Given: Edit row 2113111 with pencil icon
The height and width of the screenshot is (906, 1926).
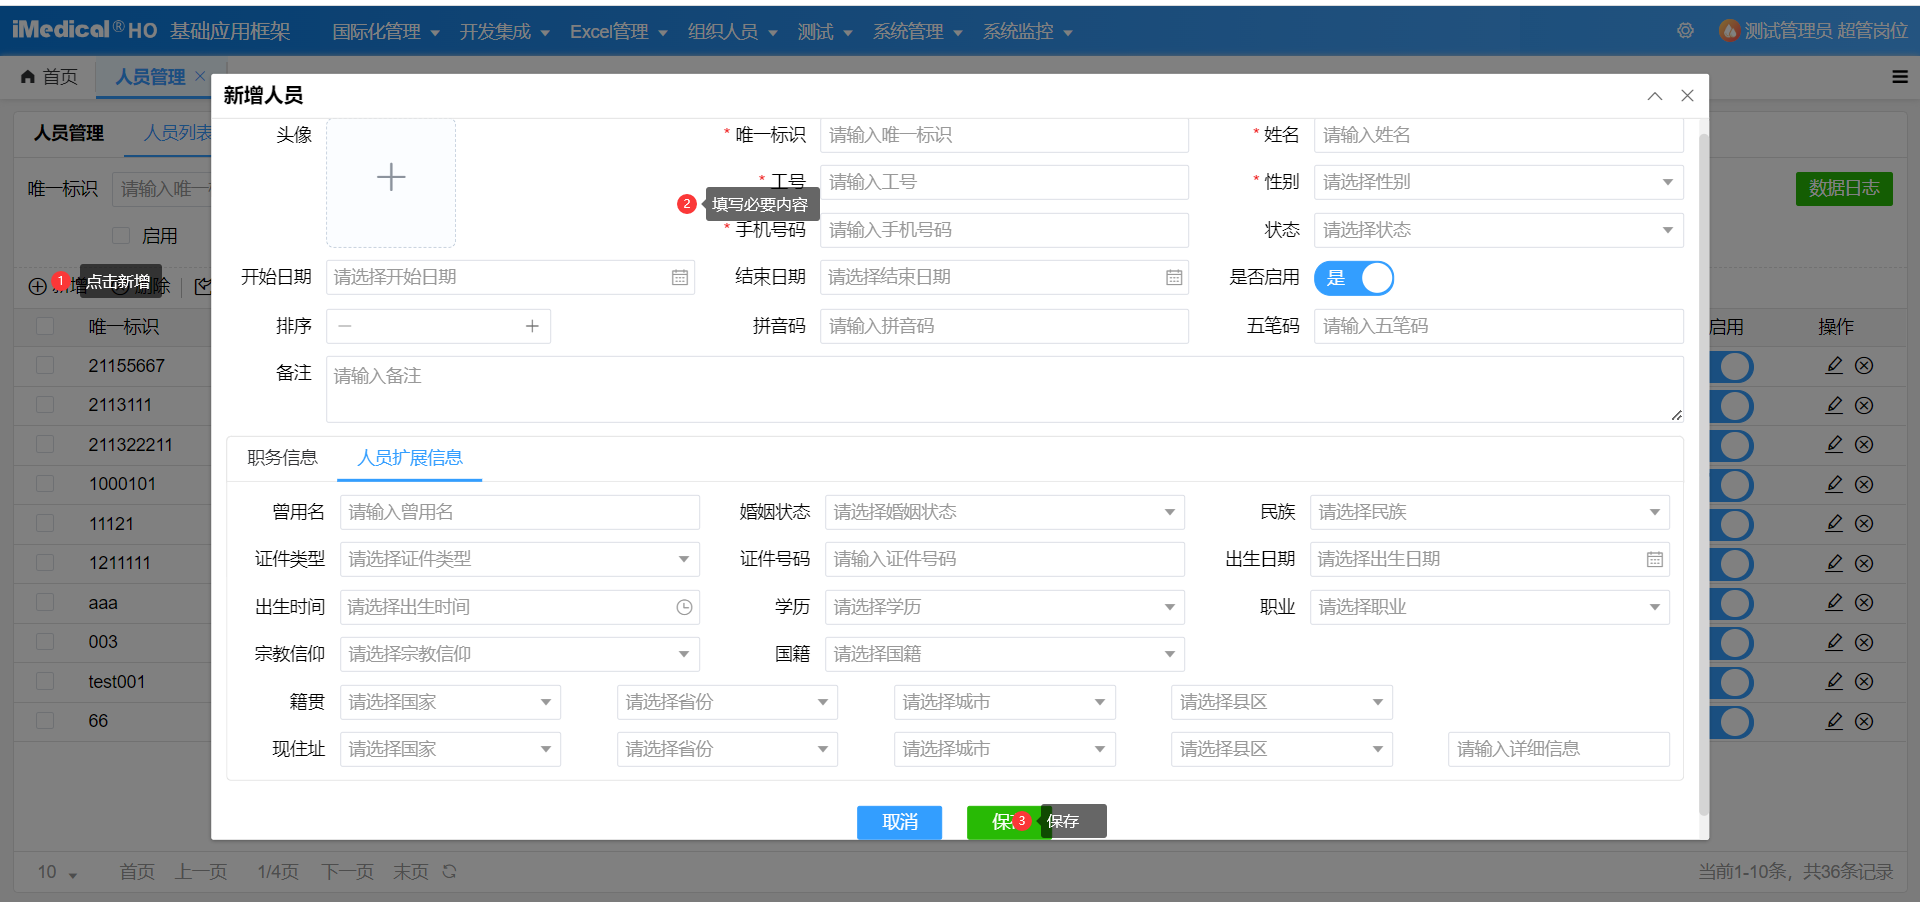Looking at the screenshot, I should [1834, 406].
